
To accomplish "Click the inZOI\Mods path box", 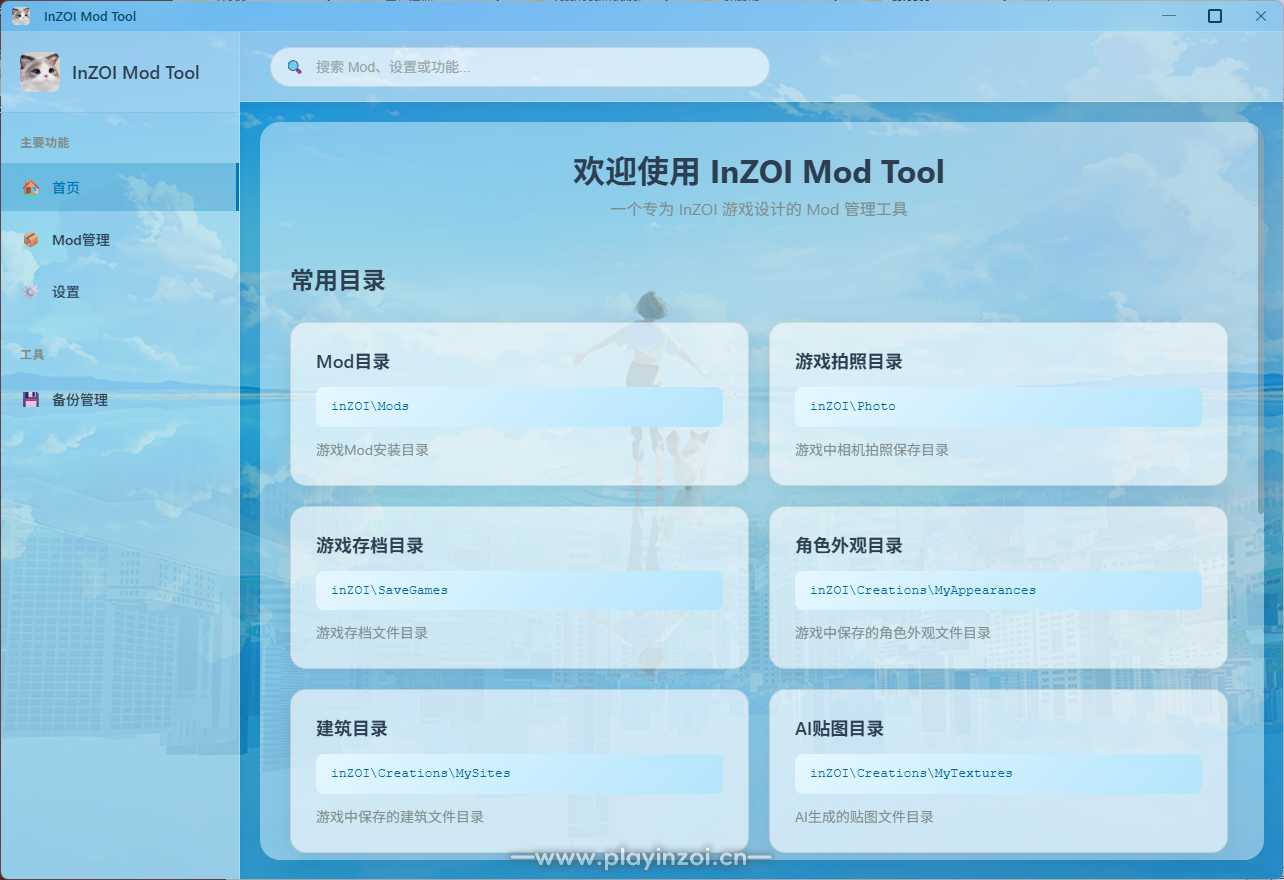I will 519,407.
